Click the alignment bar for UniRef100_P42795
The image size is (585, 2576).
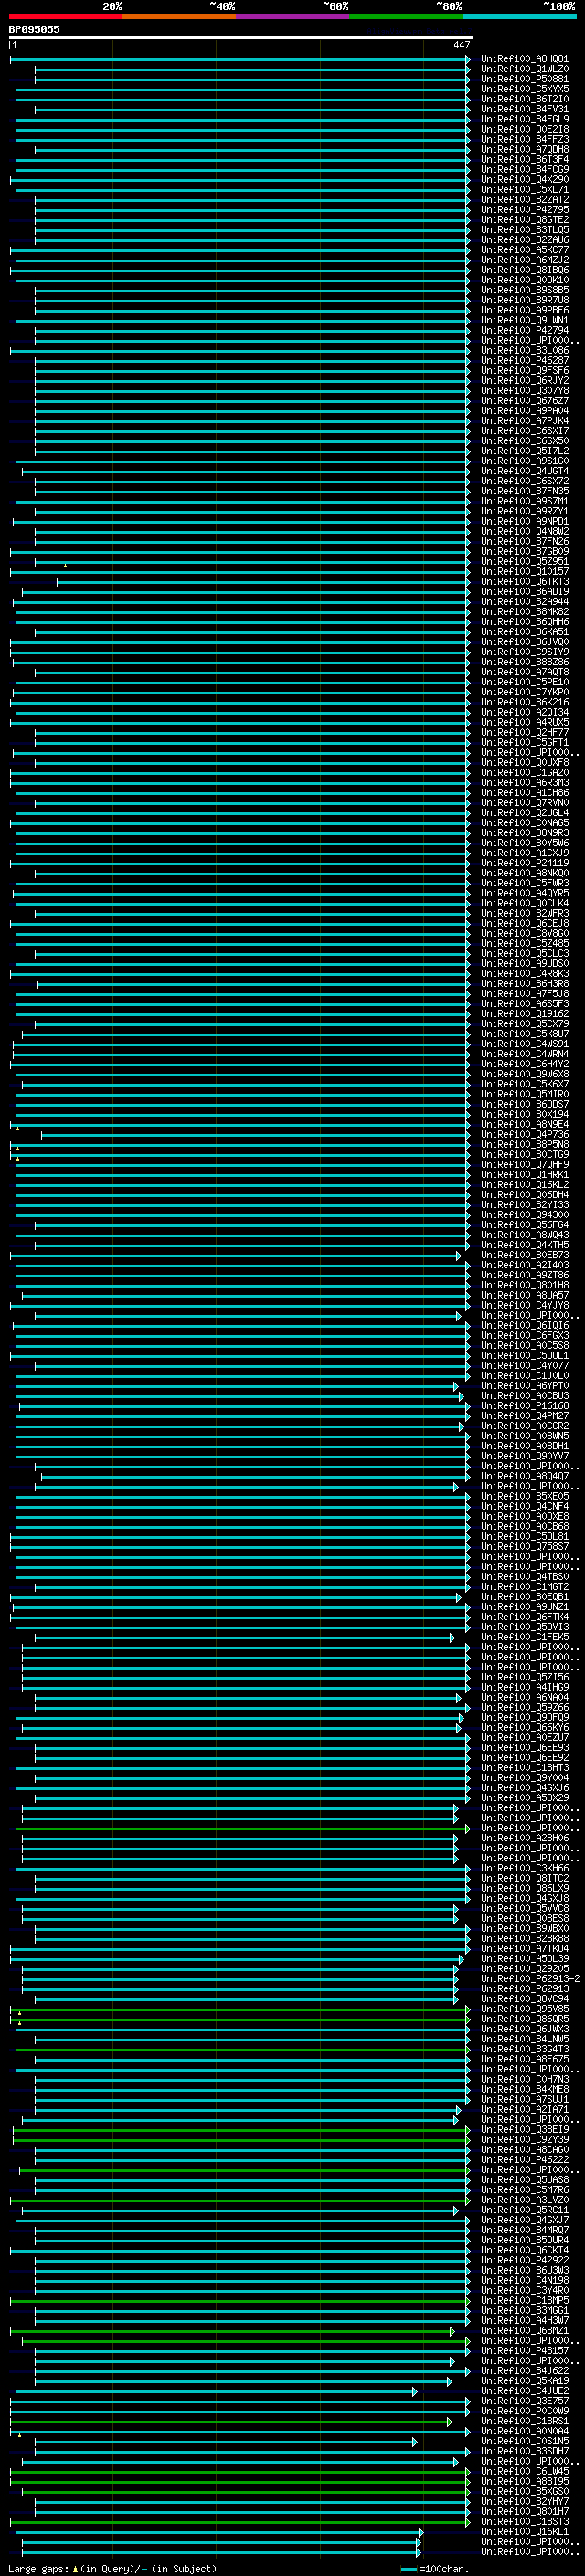[x=252, y=210]
